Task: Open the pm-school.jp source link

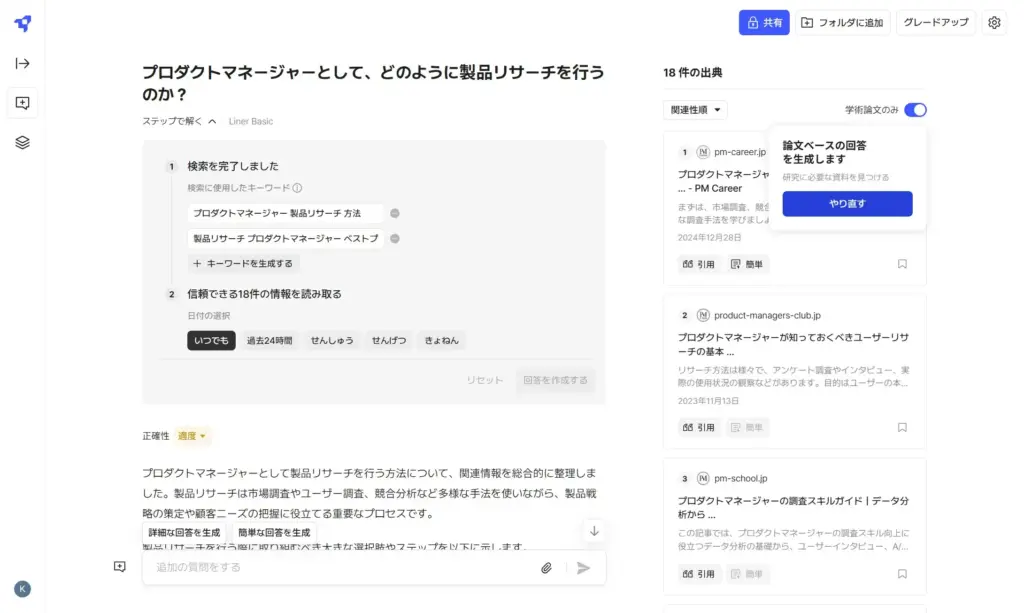Action: point(740,479)
